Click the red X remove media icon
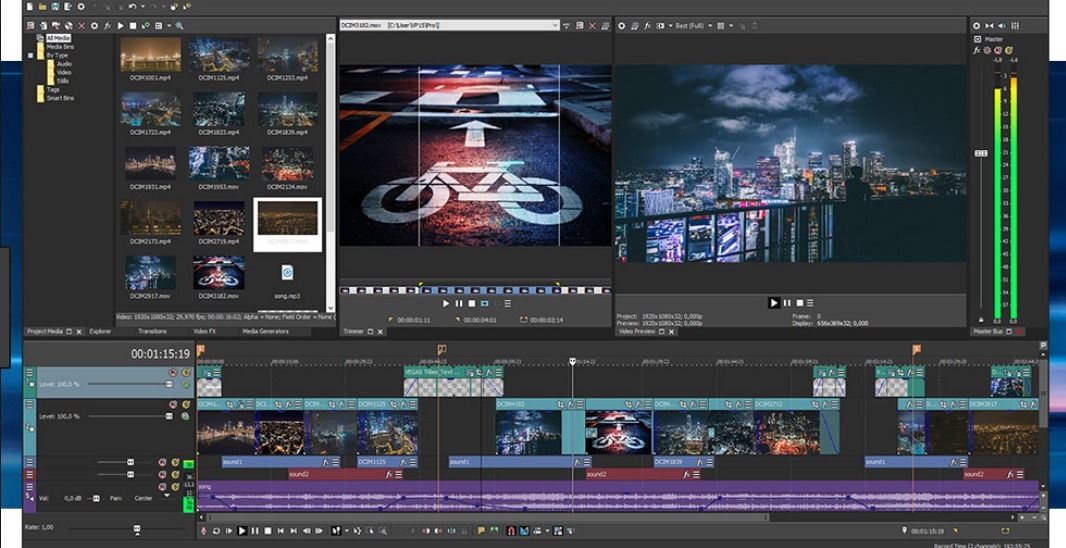 (x=81, y=25)
